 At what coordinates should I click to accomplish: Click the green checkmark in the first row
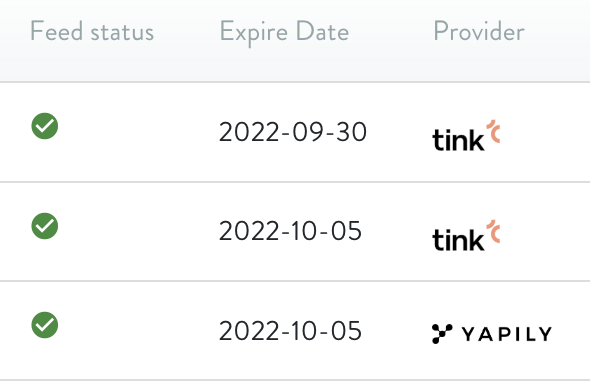(x=45, y=126)
